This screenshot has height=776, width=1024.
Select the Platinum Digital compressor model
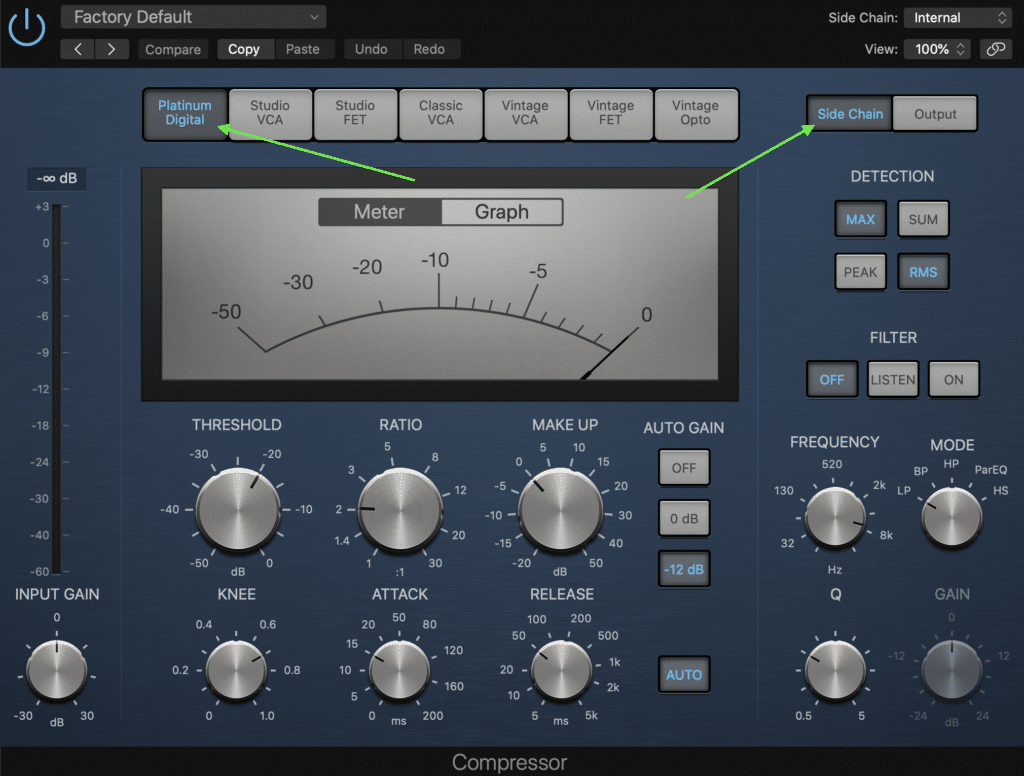pyautogui.click(x=185, y=113)
